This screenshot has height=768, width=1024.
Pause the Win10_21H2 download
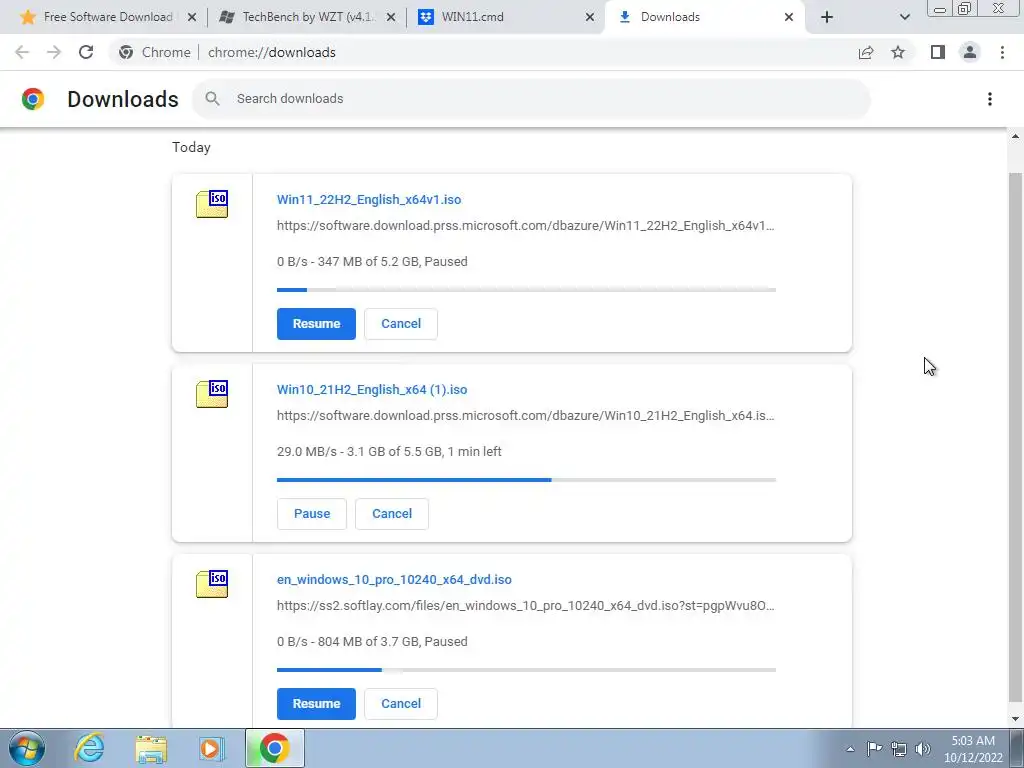312,514
